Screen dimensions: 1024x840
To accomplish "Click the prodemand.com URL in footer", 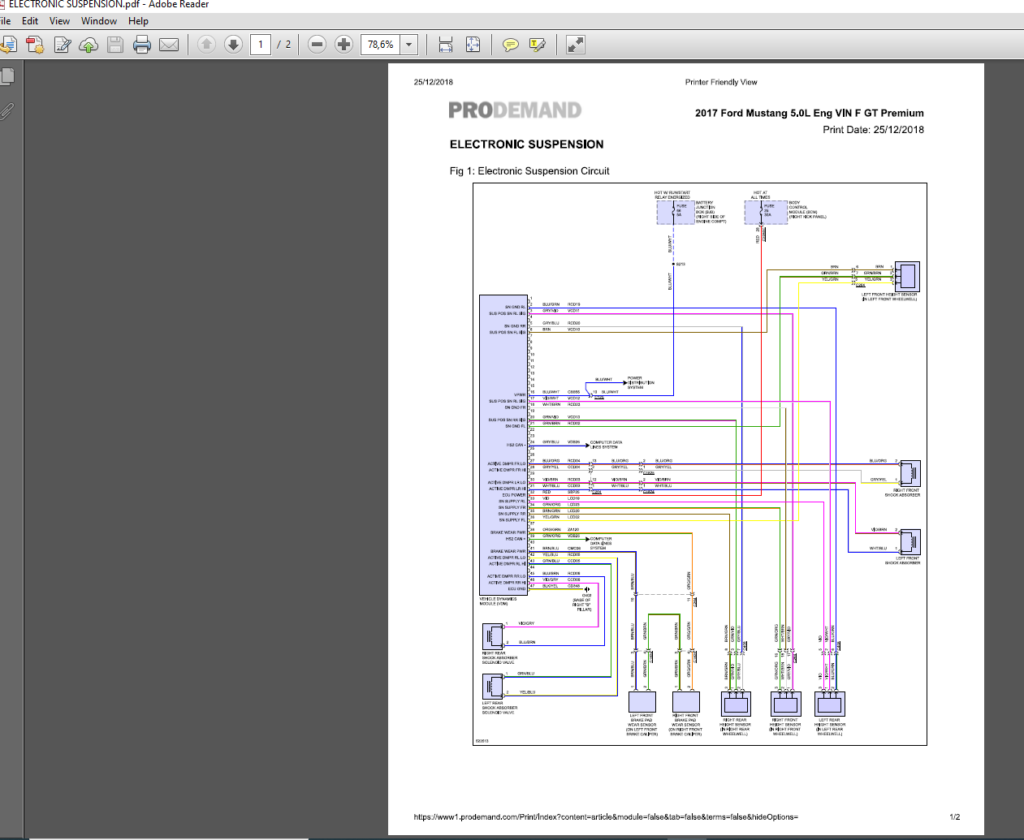I will [606, 817].
